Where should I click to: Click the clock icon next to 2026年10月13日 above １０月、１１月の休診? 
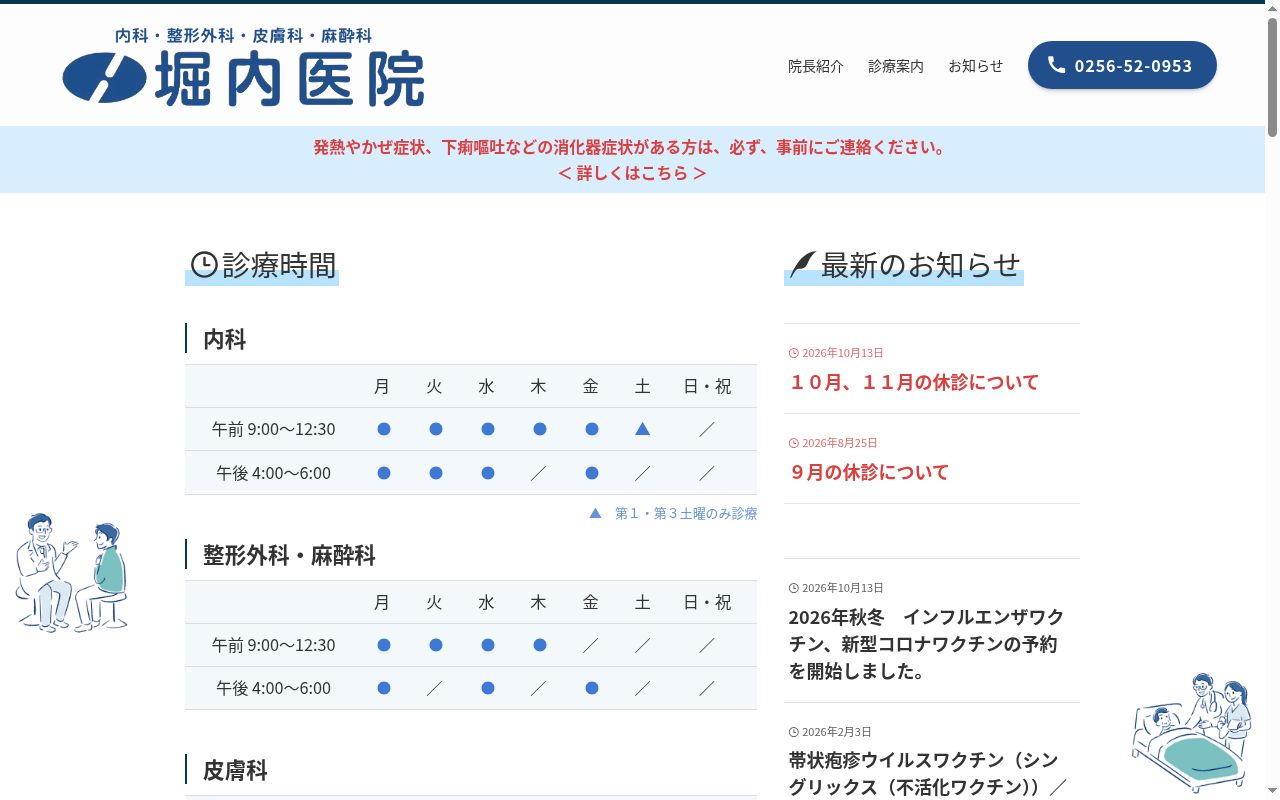click(794, 353)
